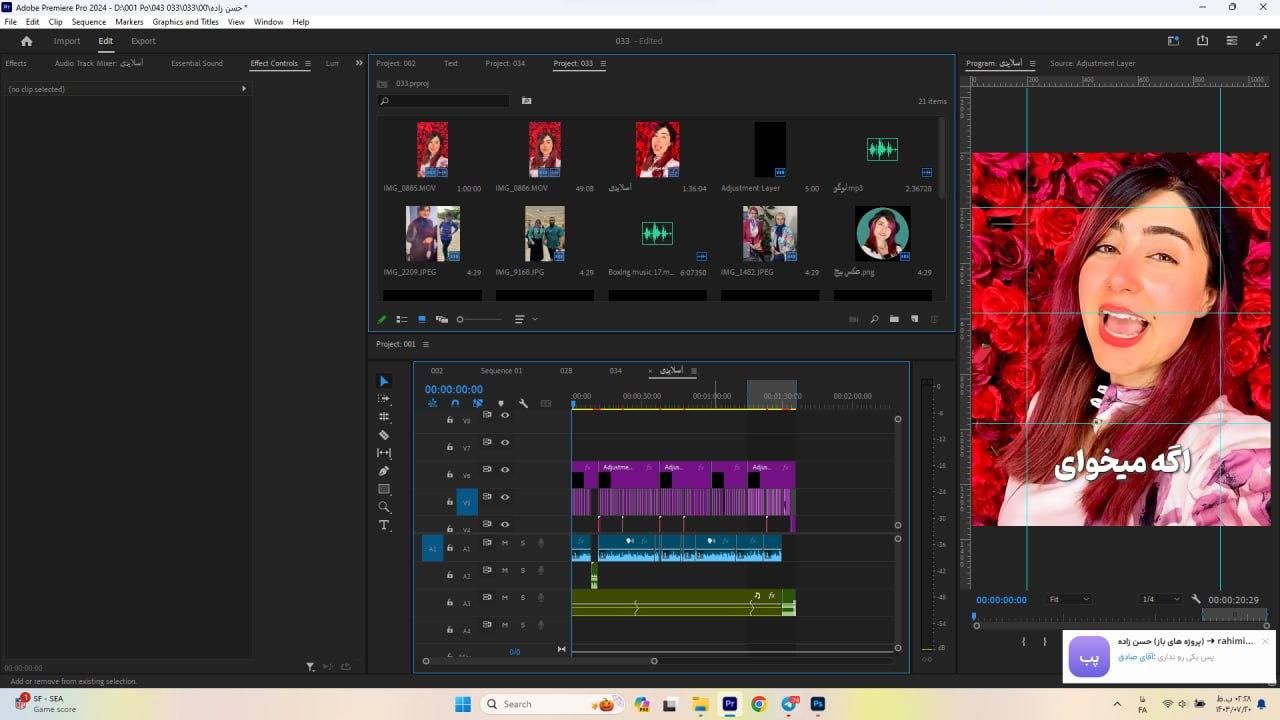Show hidden panel tabs chevron

(x=359, y=63)
